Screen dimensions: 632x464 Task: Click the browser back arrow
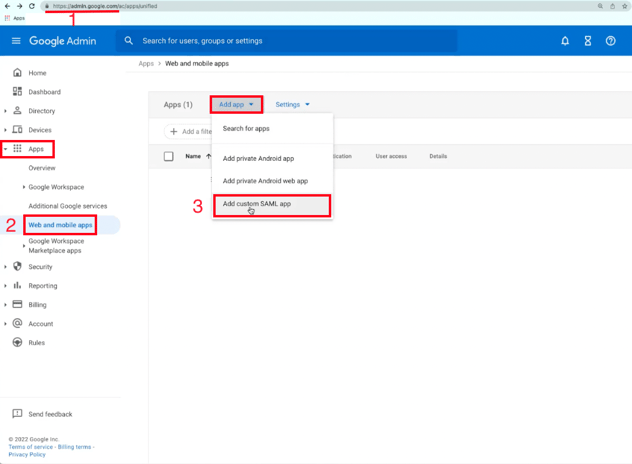click(x=7, y=6)
